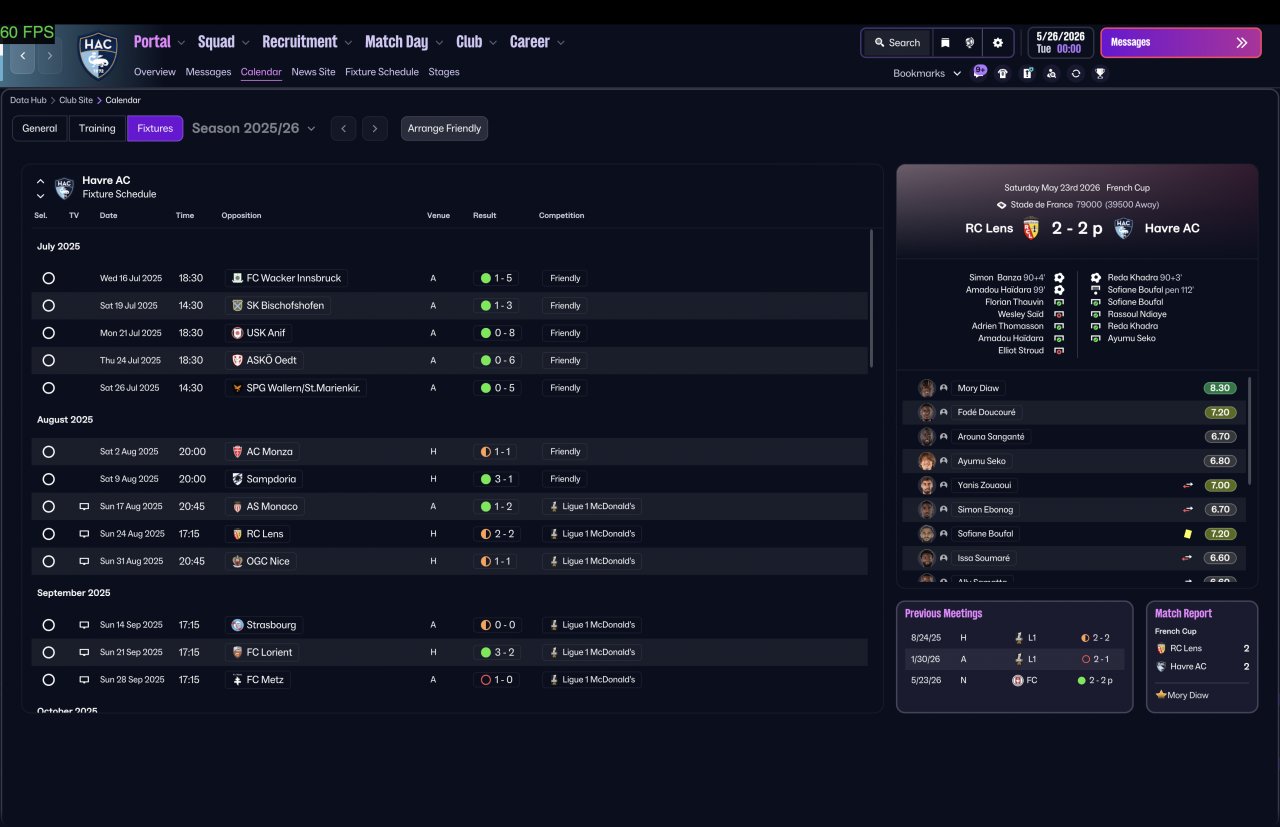Select the ASKÖ Oedt fixture radio button
1280x827 pixels.
(48, 360)
